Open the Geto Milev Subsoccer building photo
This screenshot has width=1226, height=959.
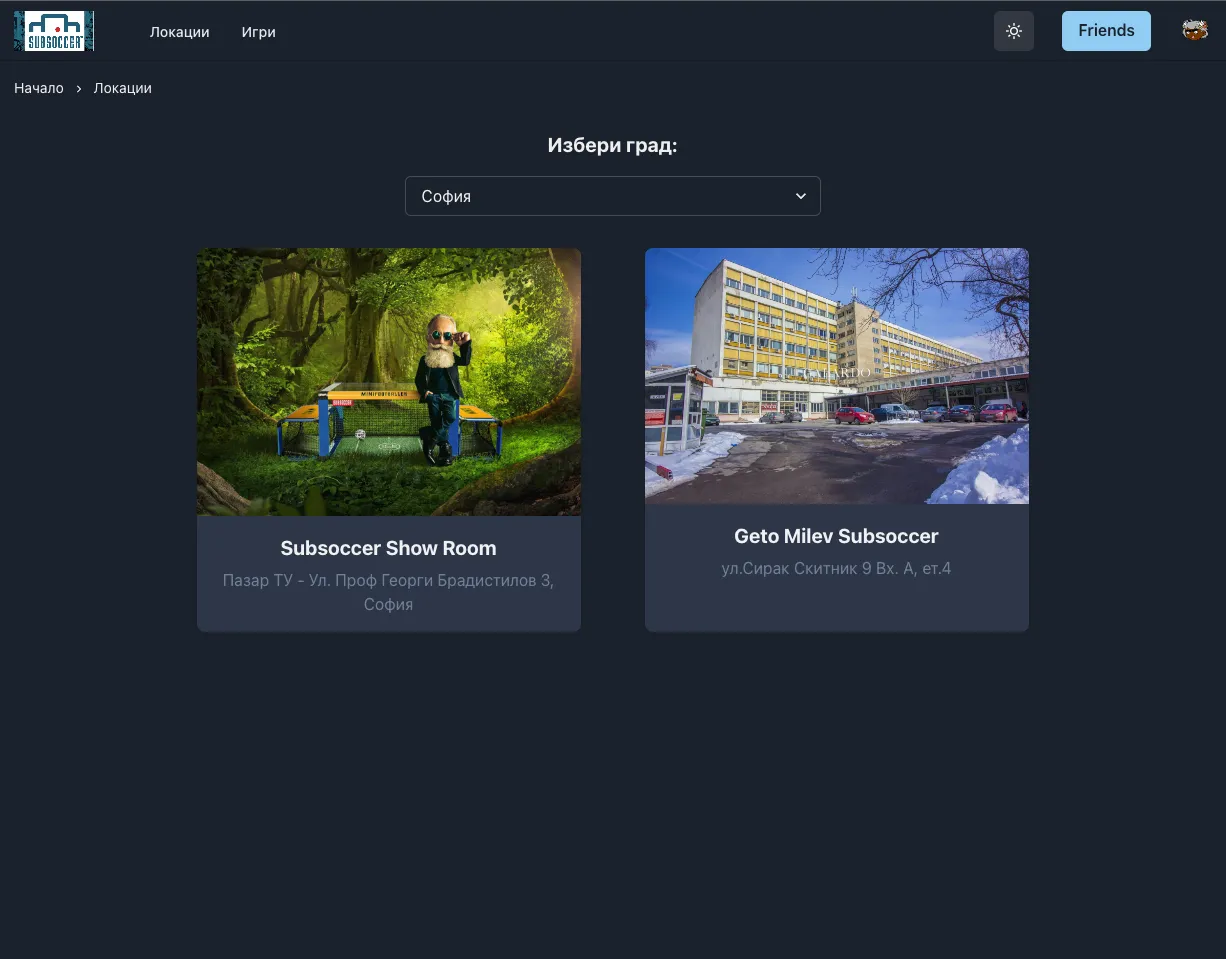pos(837,376)
